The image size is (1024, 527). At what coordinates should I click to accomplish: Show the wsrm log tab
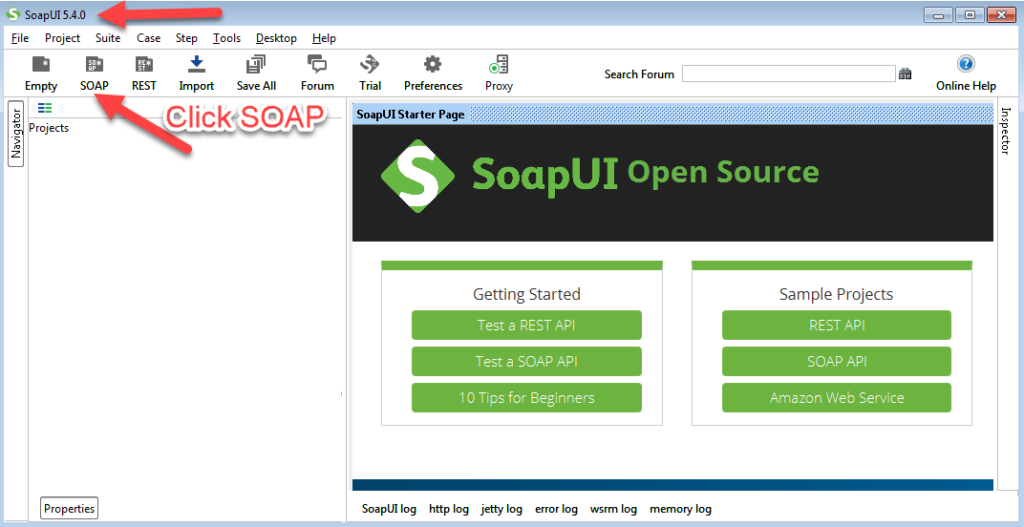pyautogui.click(x=613, y=509)
